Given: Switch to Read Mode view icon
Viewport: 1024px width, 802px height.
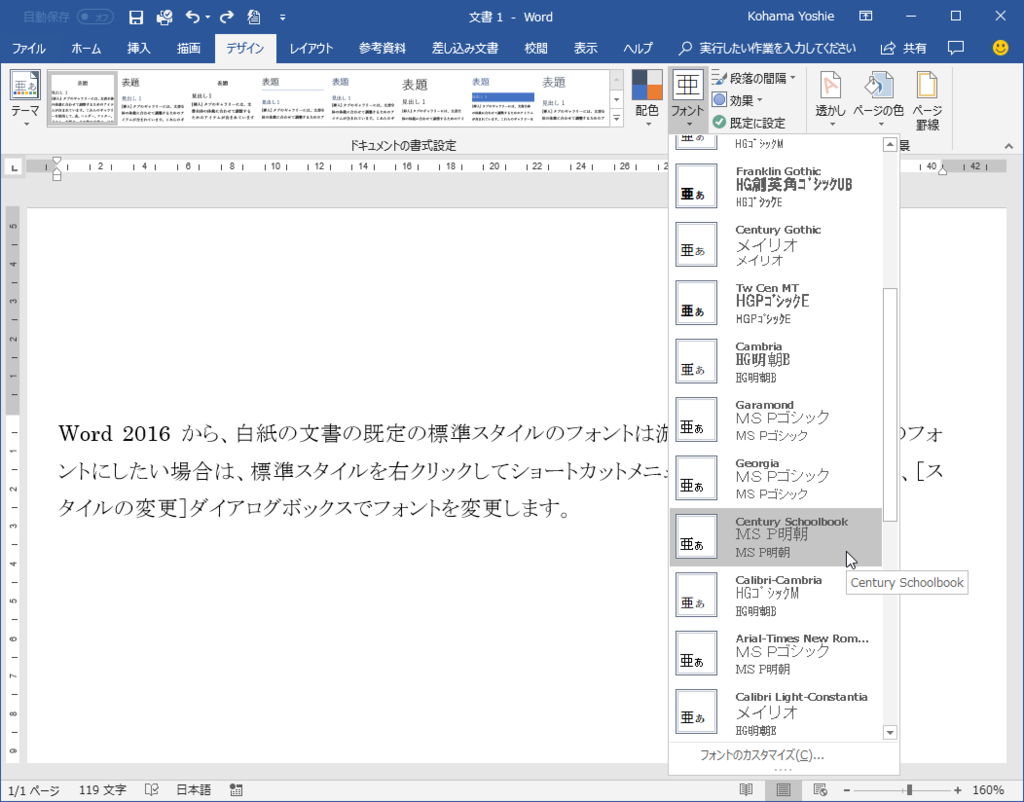Looking at the screenshot, I should (746, 790).
